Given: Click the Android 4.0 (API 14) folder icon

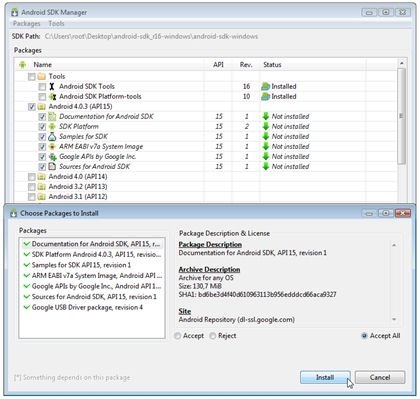Looking at the screenshot, I should [x=42, y=177].
